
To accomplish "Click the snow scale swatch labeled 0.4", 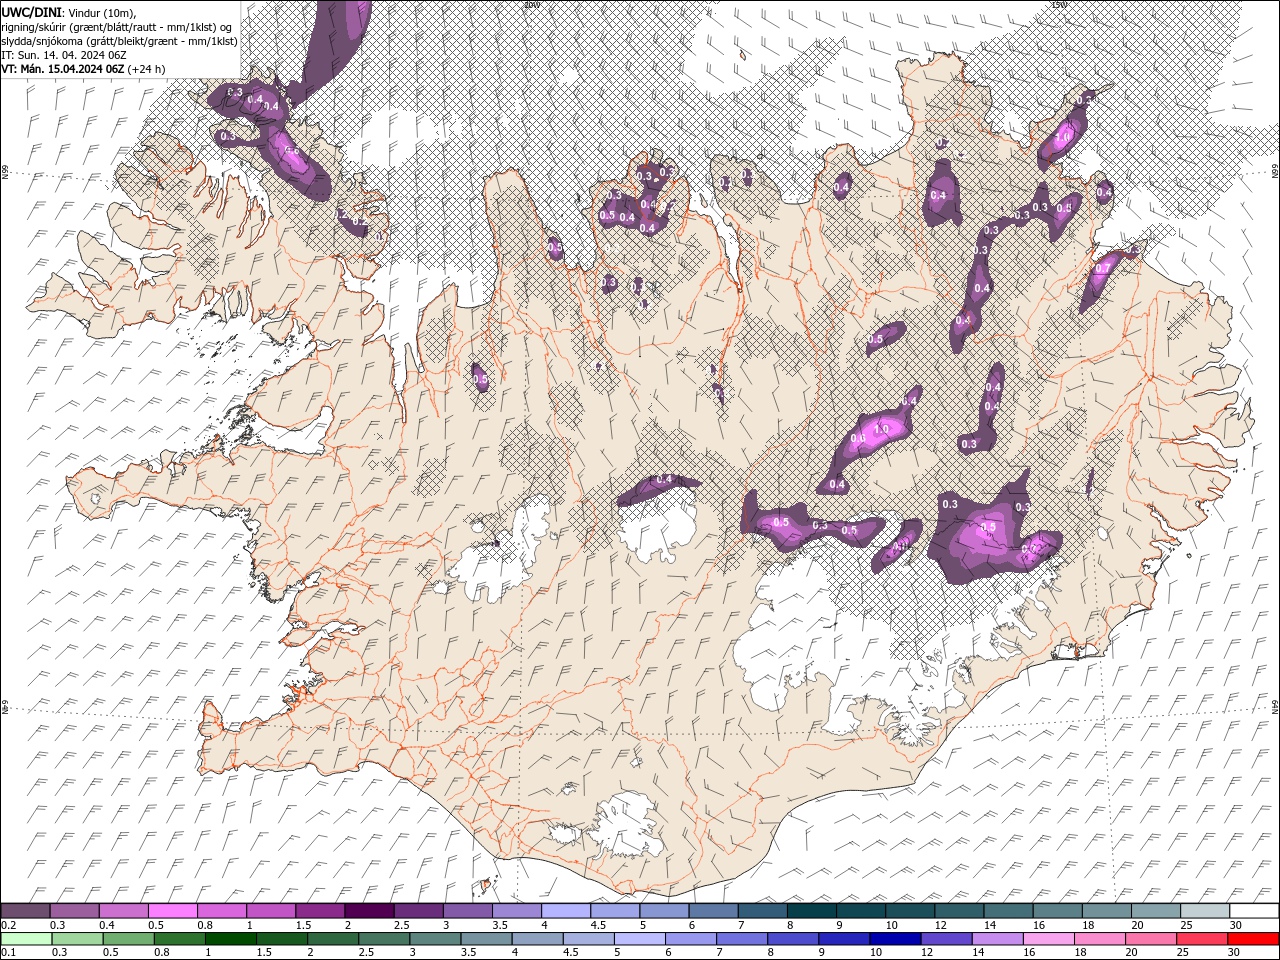I will click(x=123, y=911).
